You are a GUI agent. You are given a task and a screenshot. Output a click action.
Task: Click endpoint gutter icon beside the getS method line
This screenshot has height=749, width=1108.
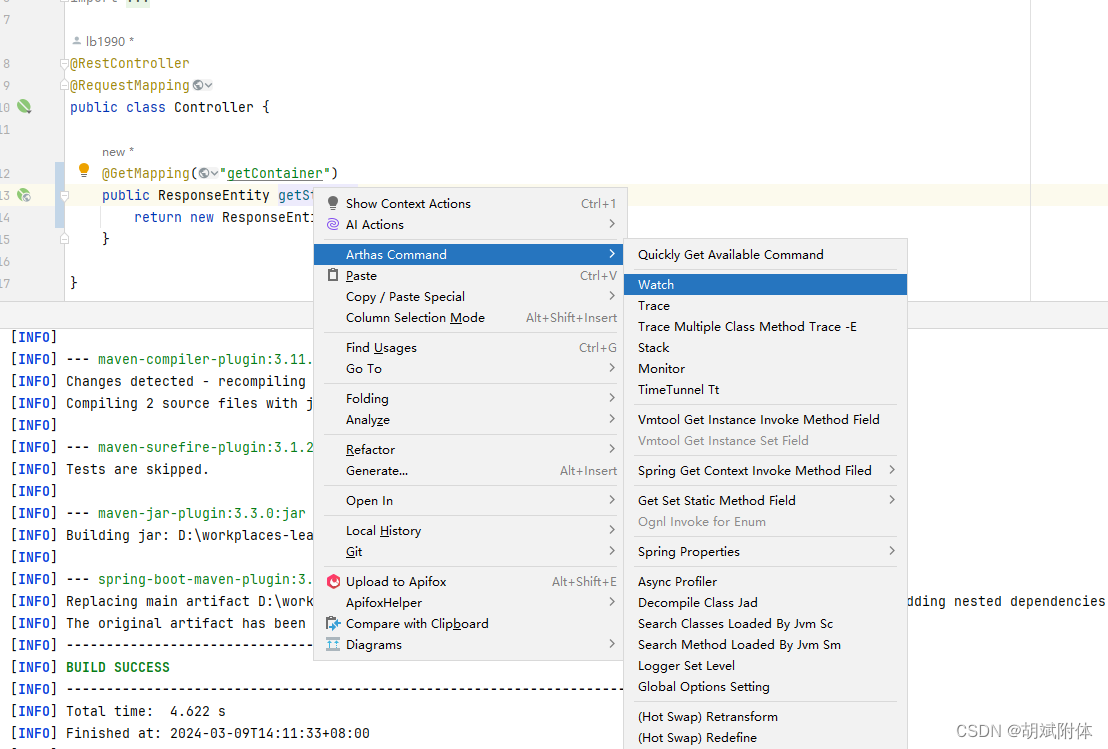[x=24, y=195]
